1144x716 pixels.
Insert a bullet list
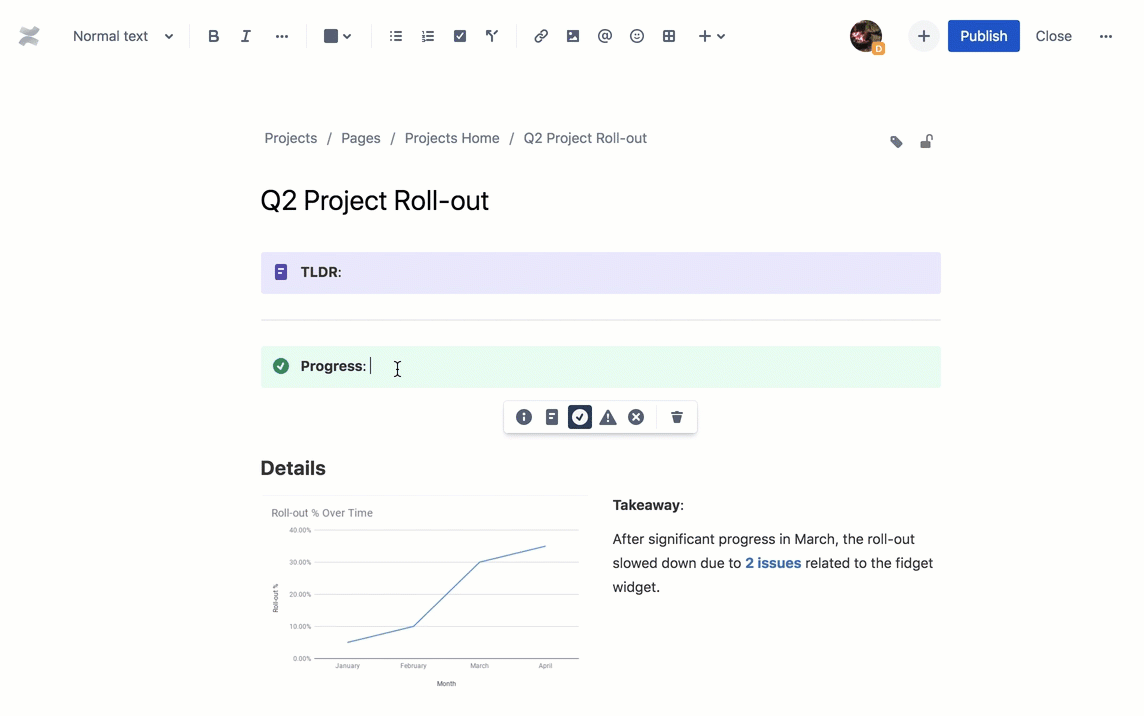[395, 36]
